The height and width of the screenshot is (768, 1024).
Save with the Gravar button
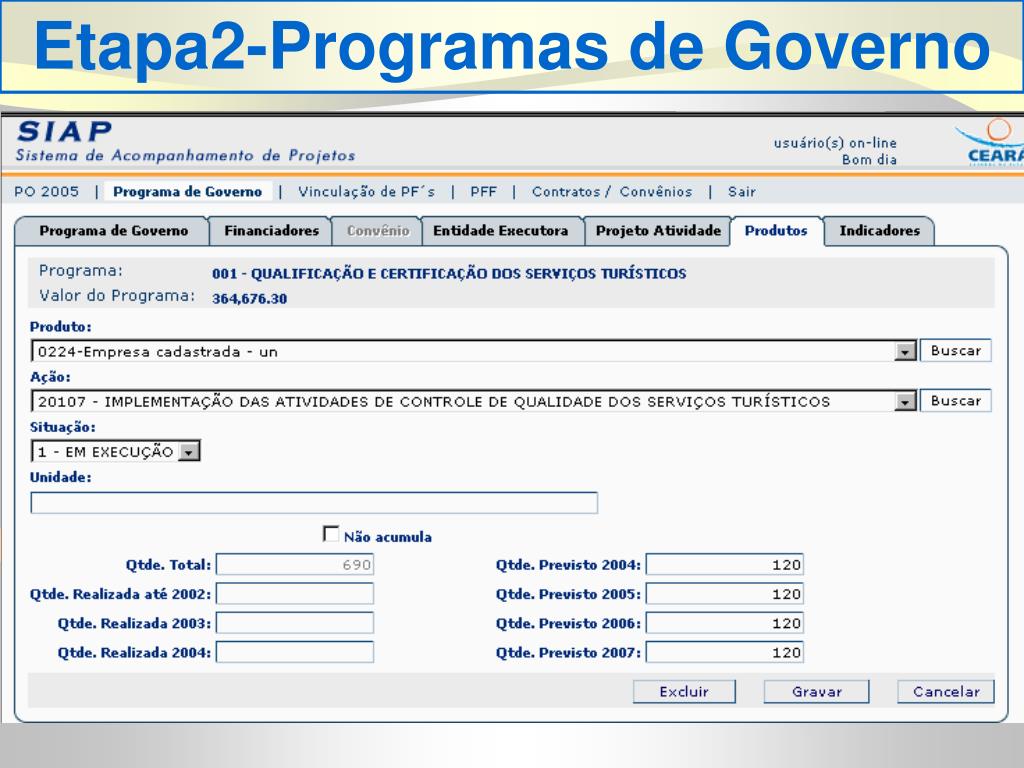pyautogui.click(x=816, y=692)
